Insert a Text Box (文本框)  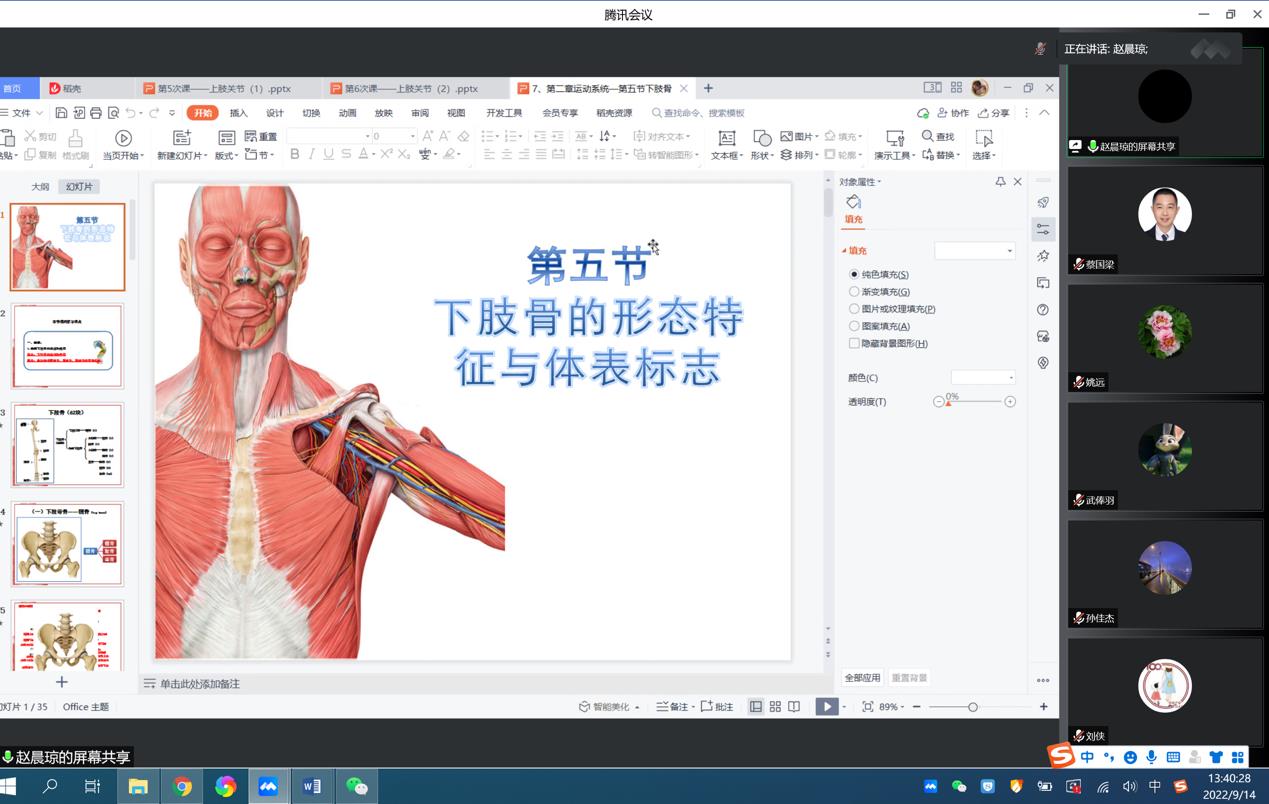(727, 144)
